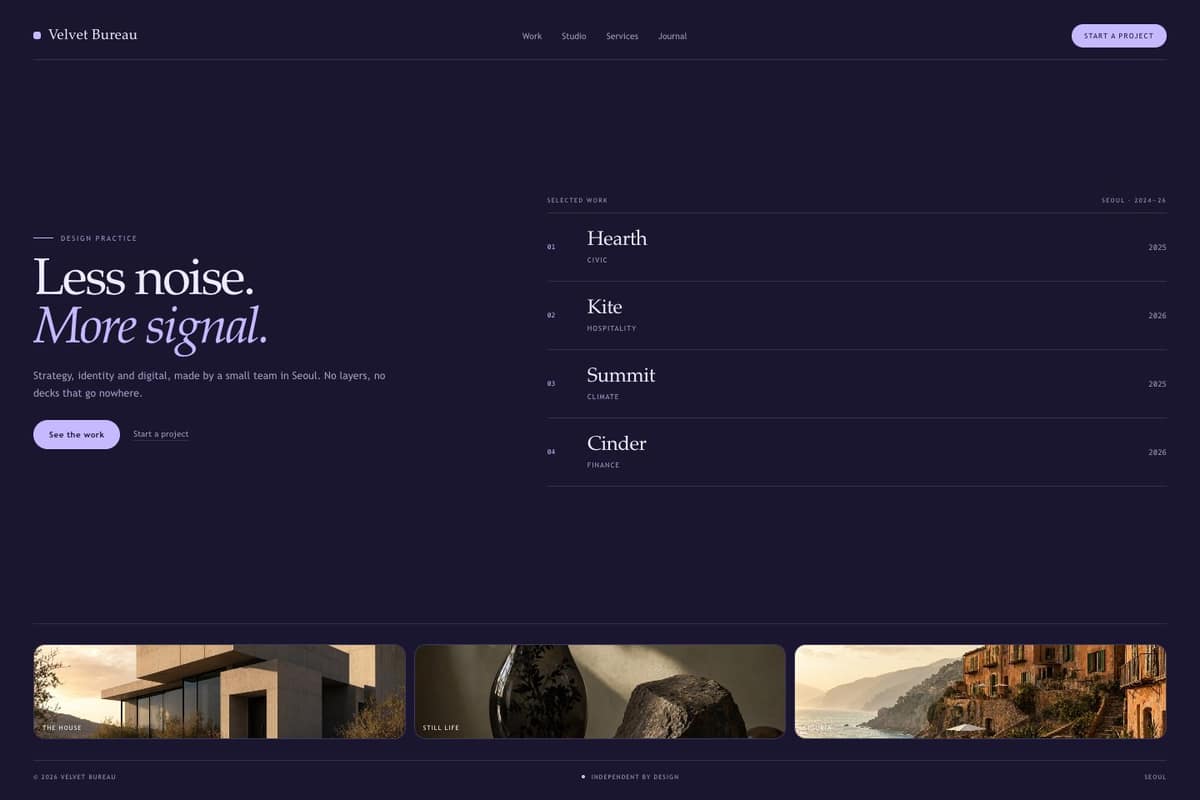Open the Cinder project title
Viewport: 1200px width, 800px height.
(617, 443)
